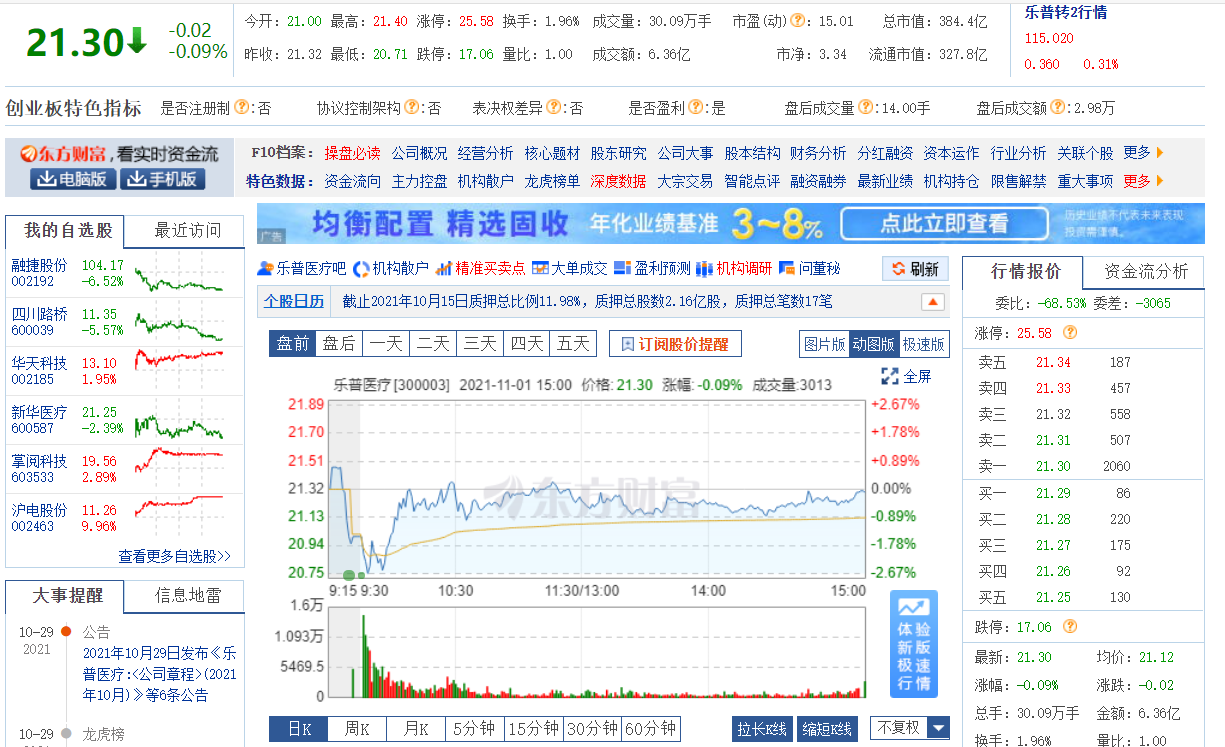Expand the F10档案 更多 arrow
Image resolution: width=1225 pixels, height=747 pixels.
[x=1160, y=153]
